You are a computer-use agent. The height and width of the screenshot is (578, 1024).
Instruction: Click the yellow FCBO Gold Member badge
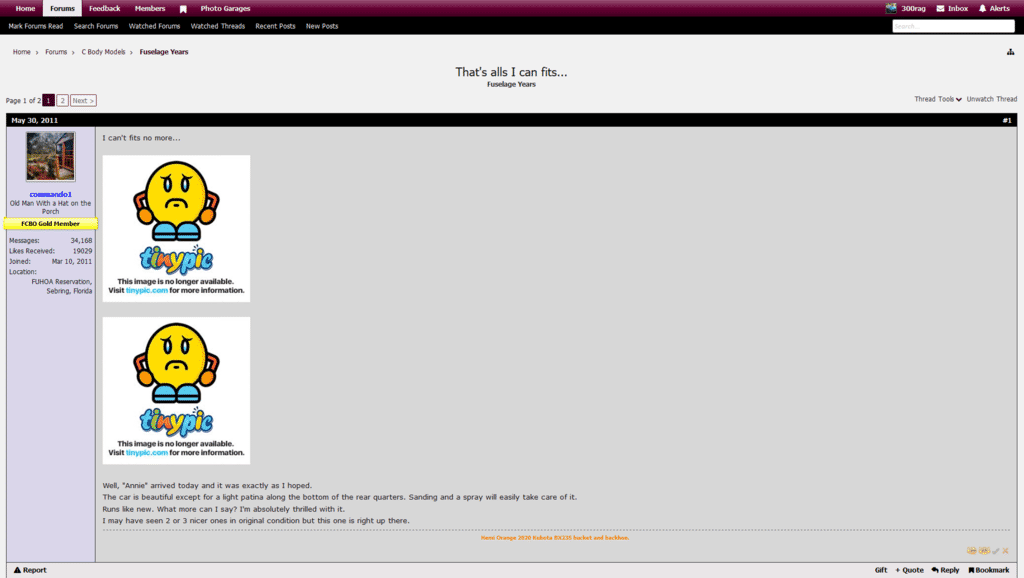[x=50, y=223]
